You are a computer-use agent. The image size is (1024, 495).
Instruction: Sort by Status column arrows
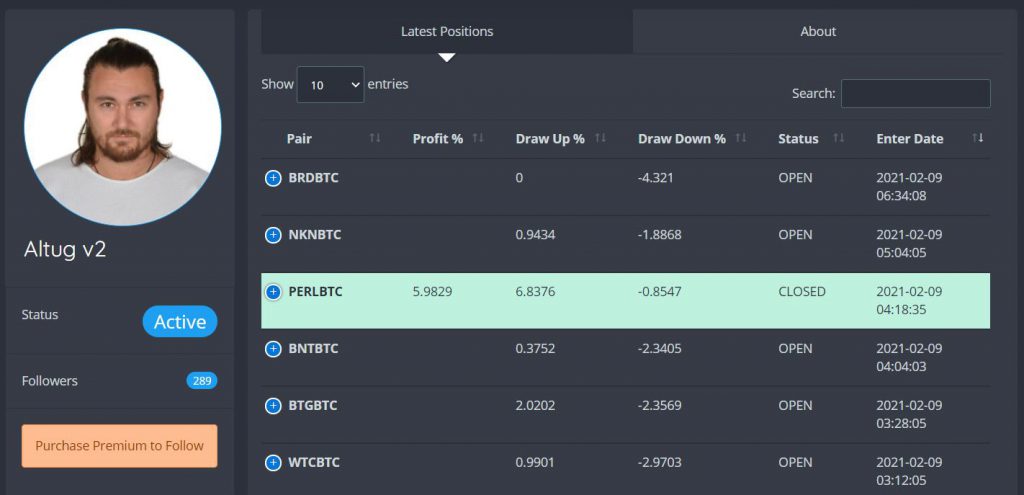(x=839, y=138)
